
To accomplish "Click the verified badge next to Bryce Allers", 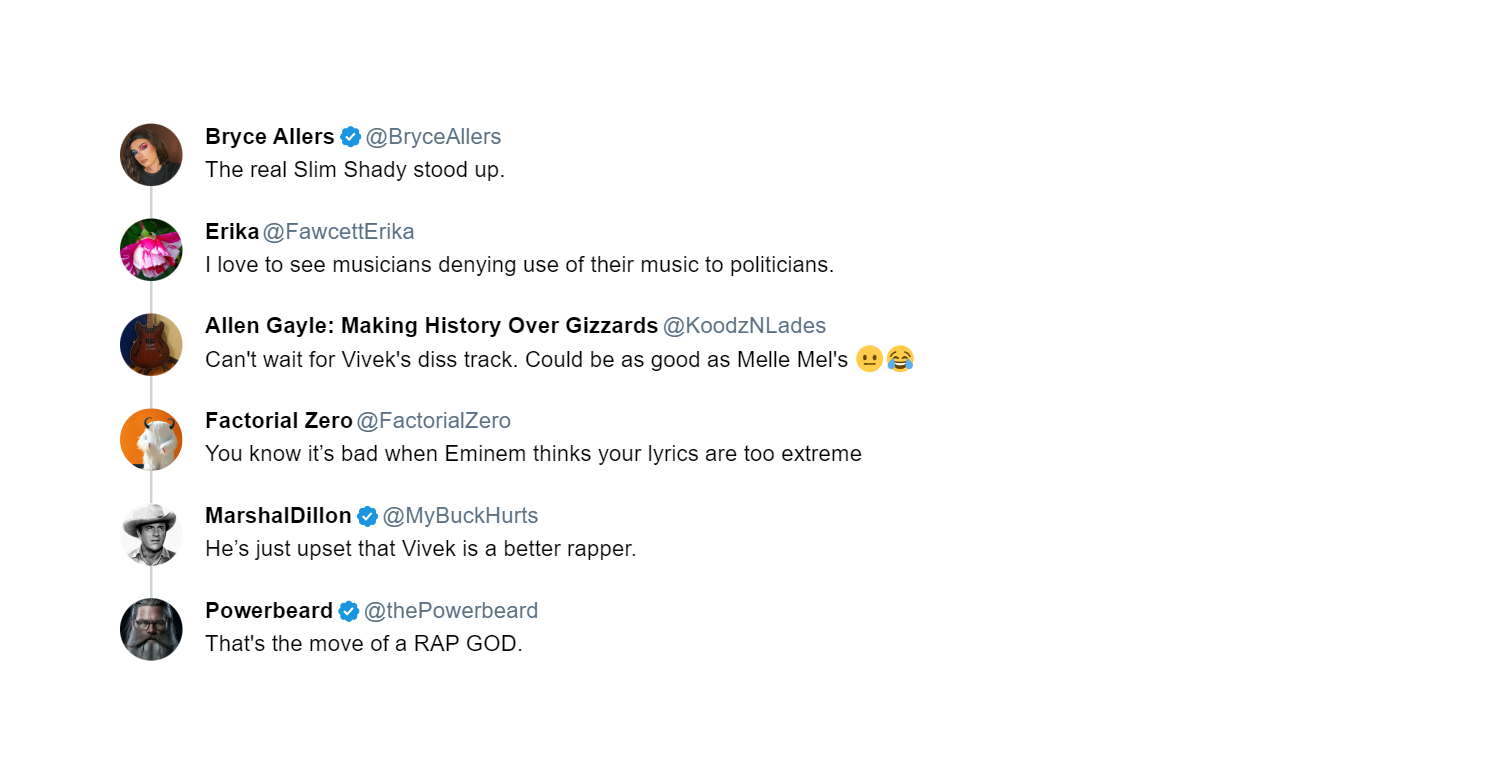I will 350,137.
